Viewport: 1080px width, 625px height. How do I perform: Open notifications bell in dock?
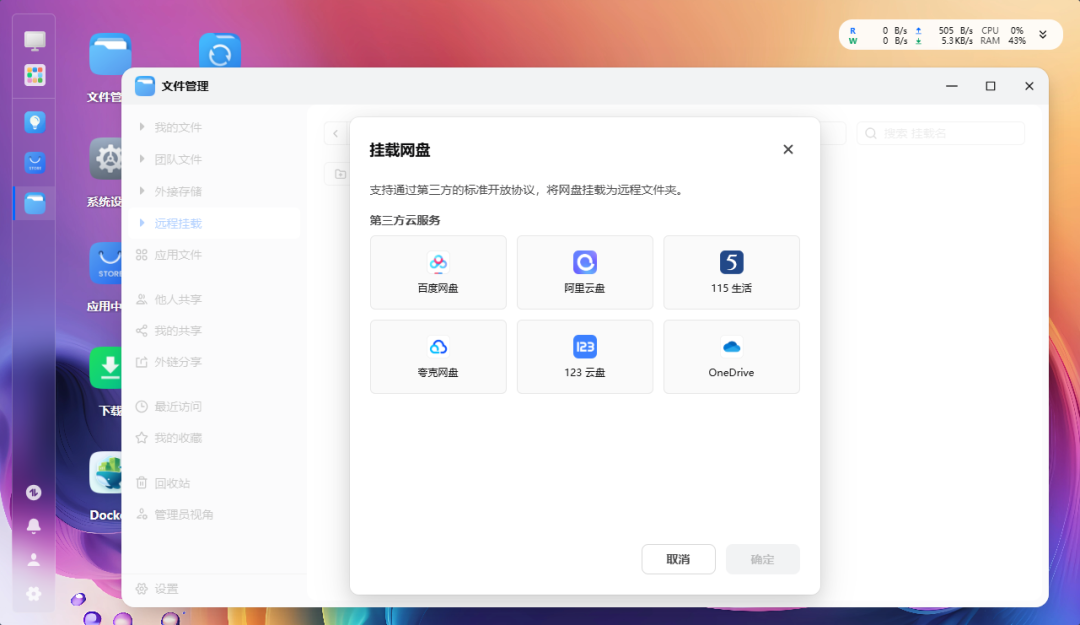tap(34, 526)
